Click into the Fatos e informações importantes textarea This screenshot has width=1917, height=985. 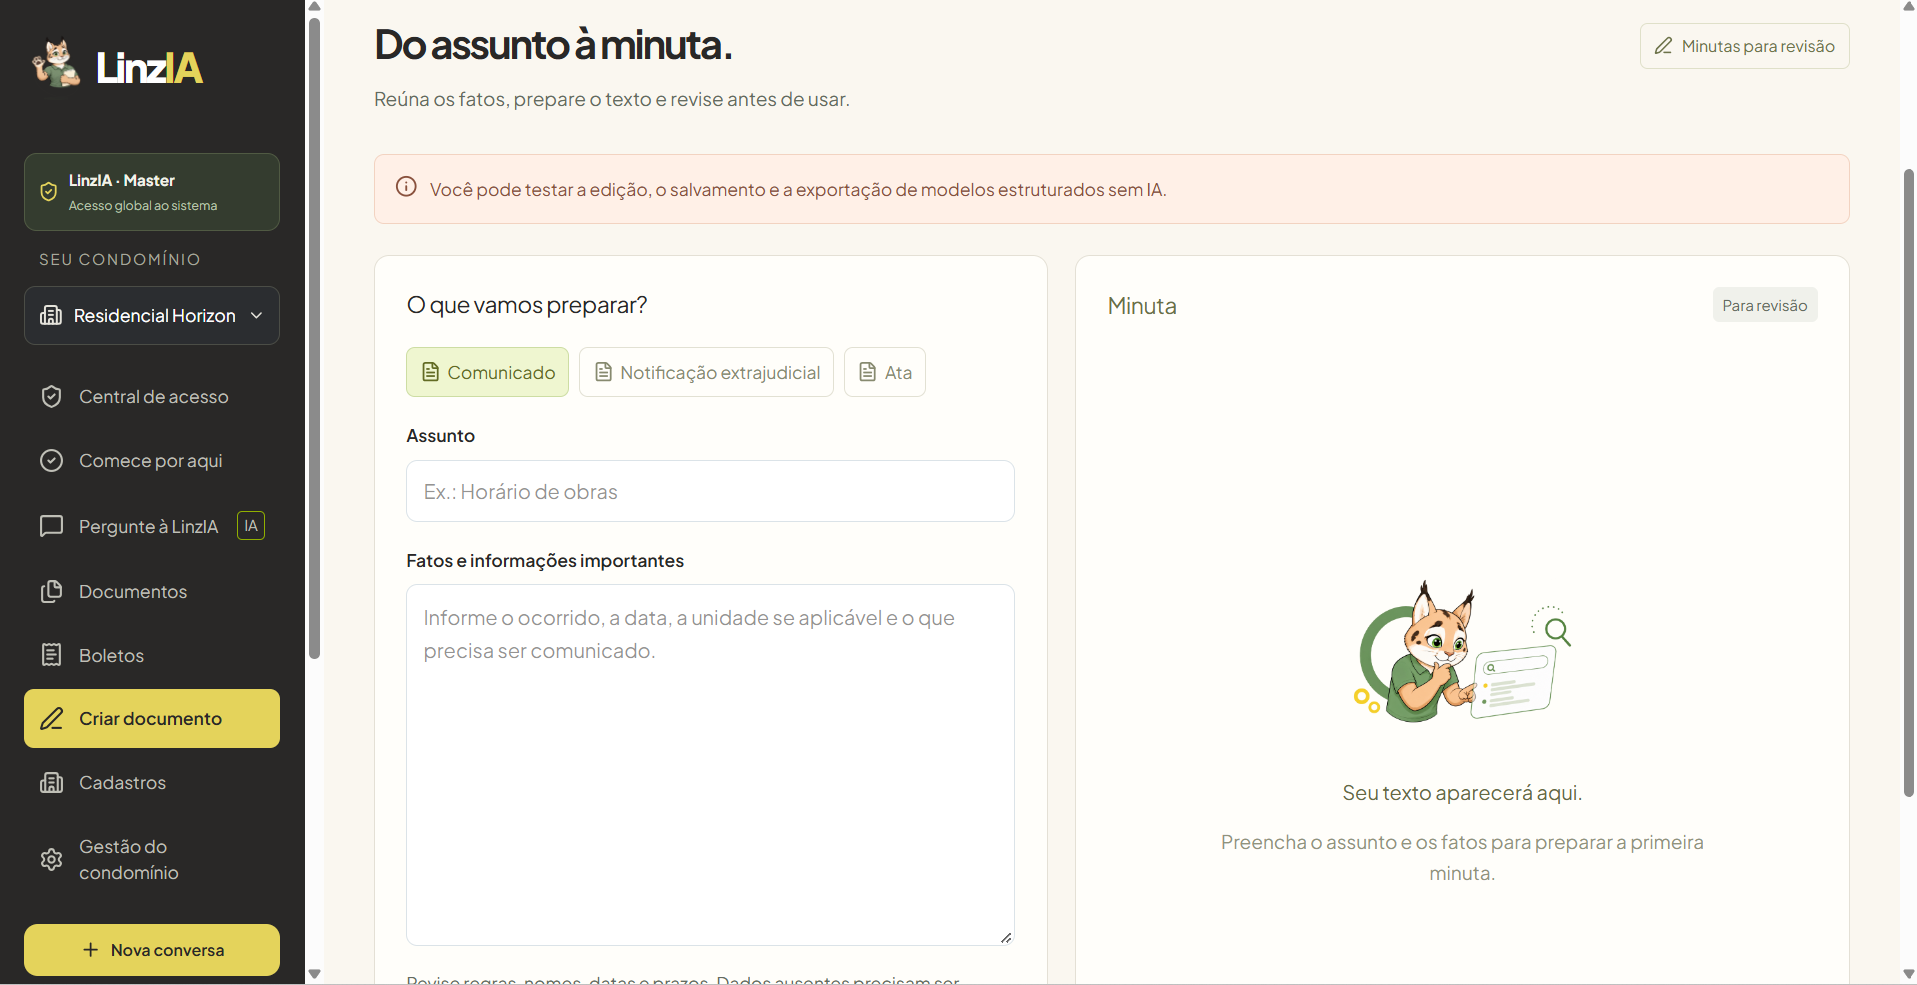[x=710, y=765]
